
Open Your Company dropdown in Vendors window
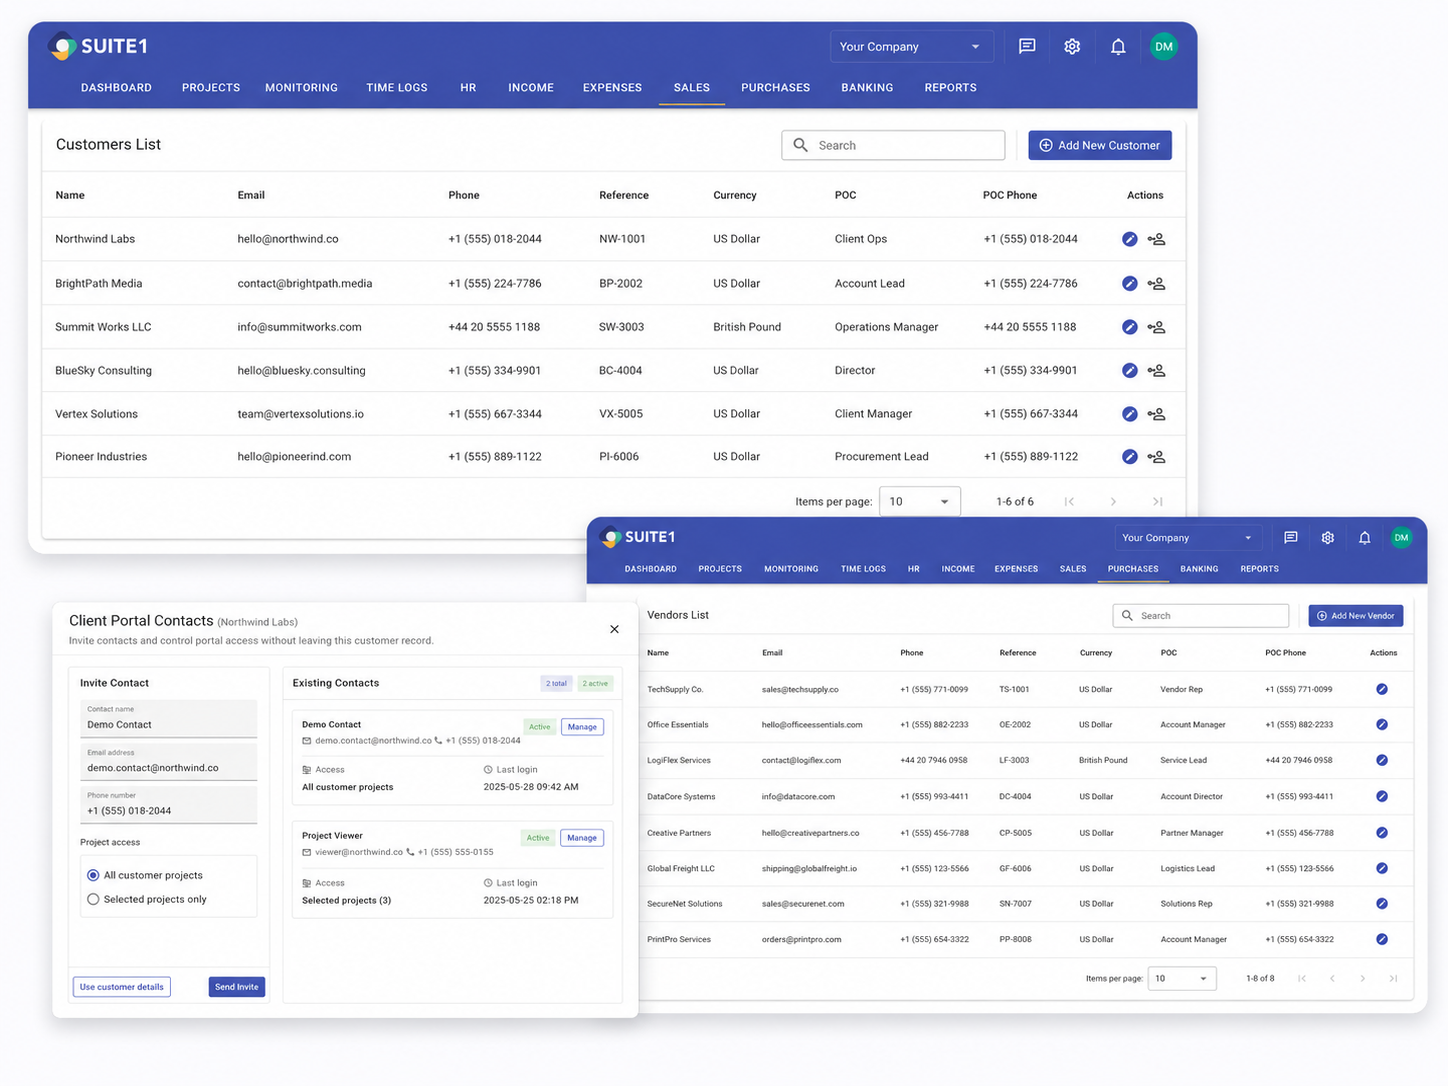click(1187, 537)
